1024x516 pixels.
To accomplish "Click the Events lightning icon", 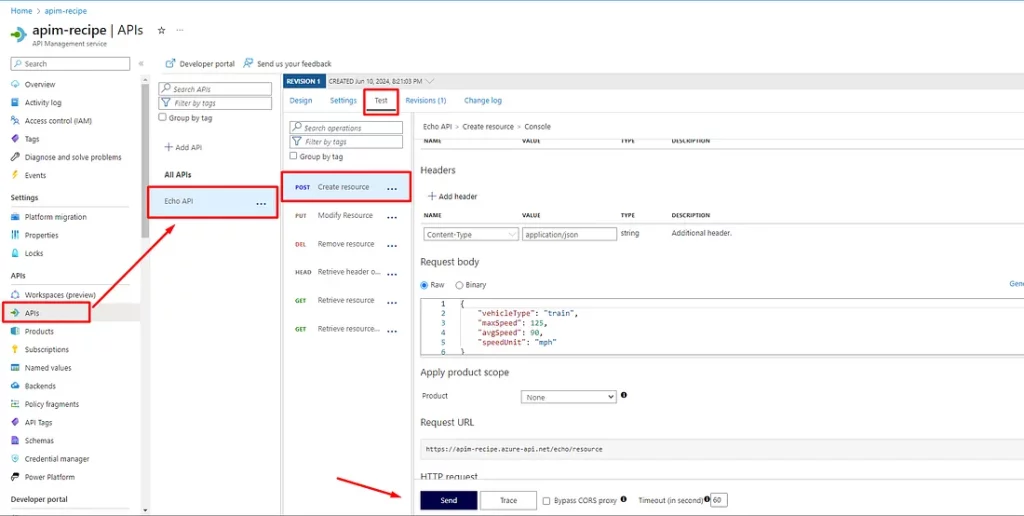I will pos(15,175).
